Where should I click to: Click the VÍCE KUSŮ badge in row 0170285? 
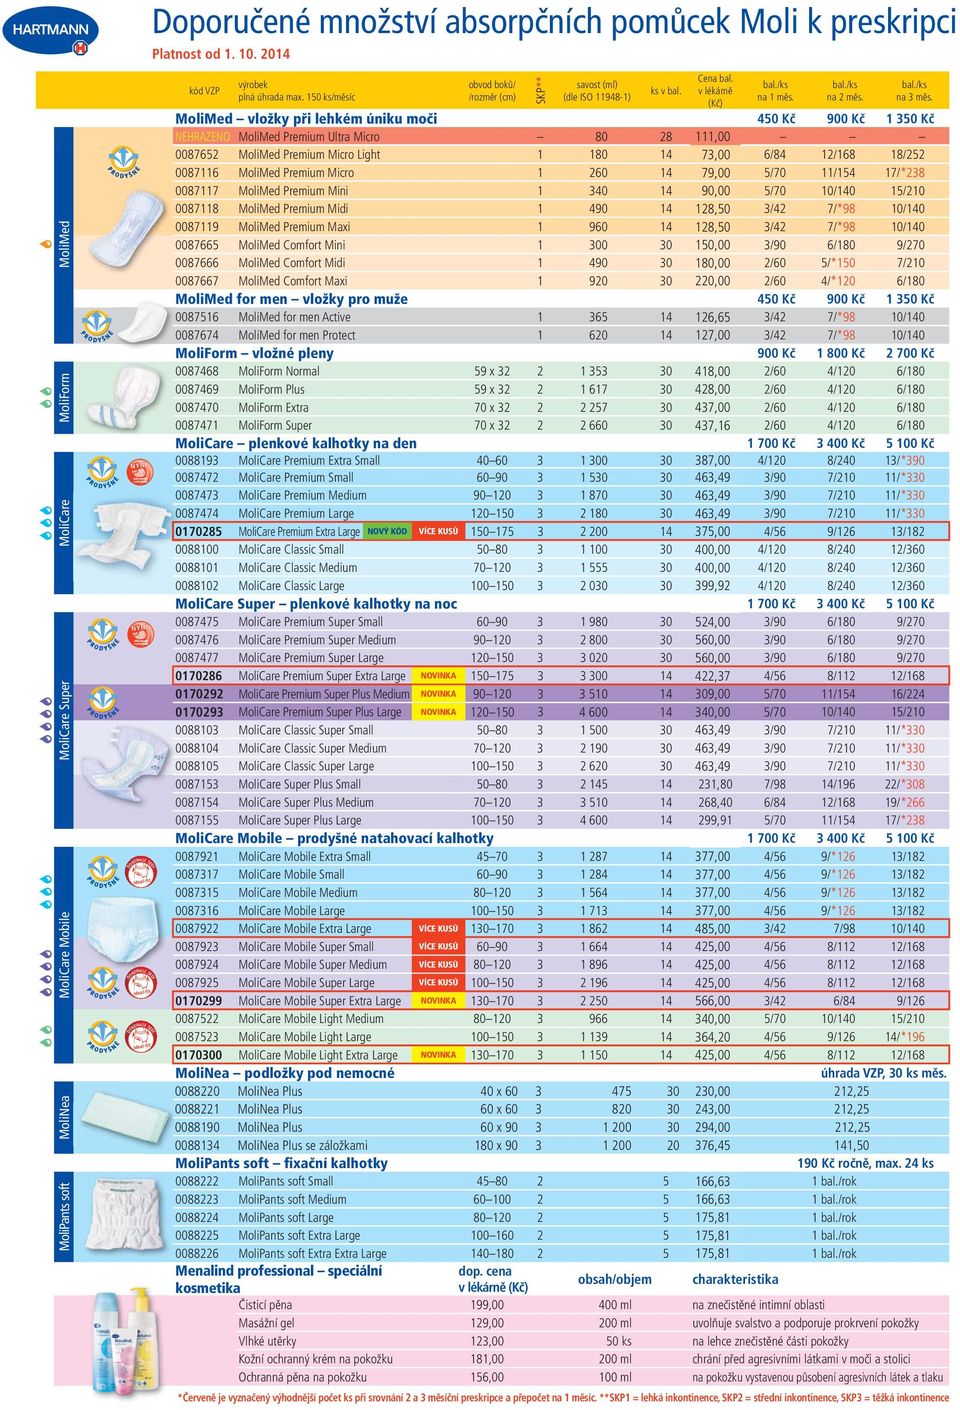[x=438, y=532]
